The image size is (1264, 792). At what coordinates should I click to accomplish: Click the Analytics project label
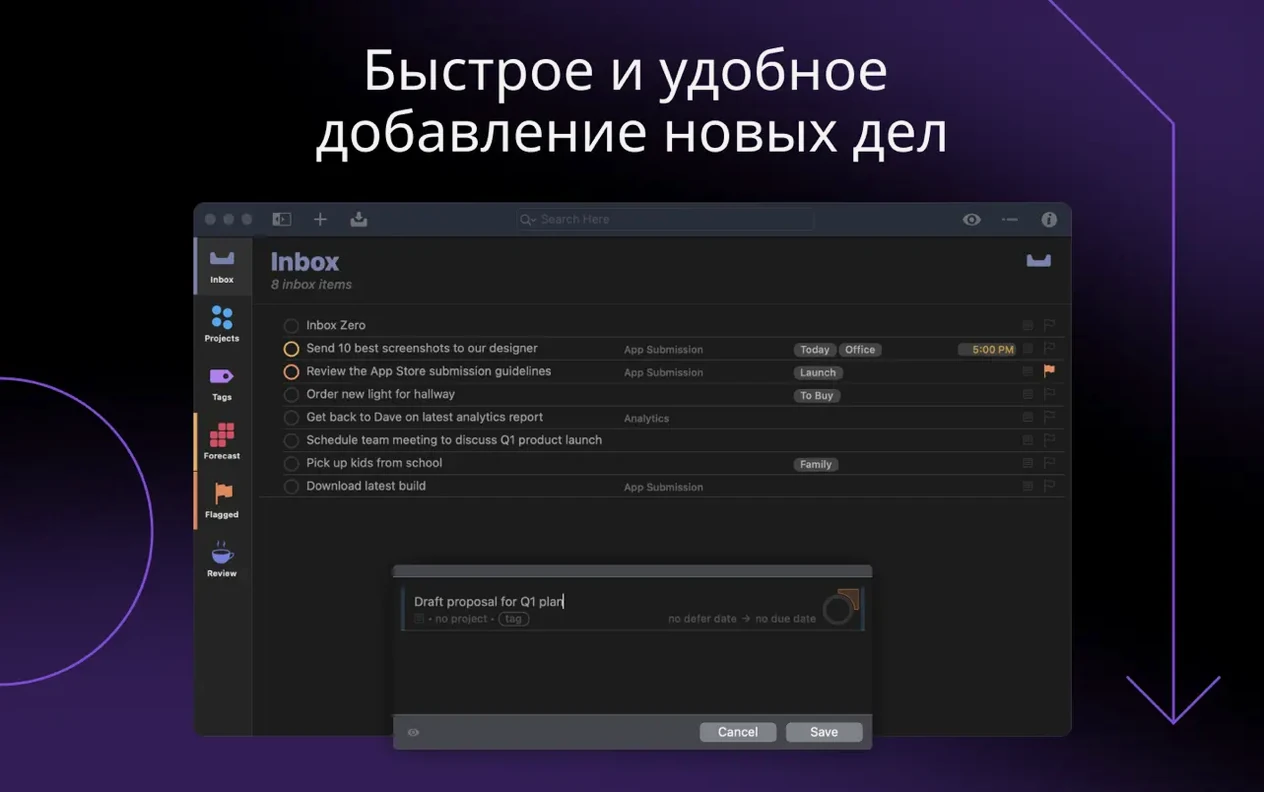pos(647,419)
